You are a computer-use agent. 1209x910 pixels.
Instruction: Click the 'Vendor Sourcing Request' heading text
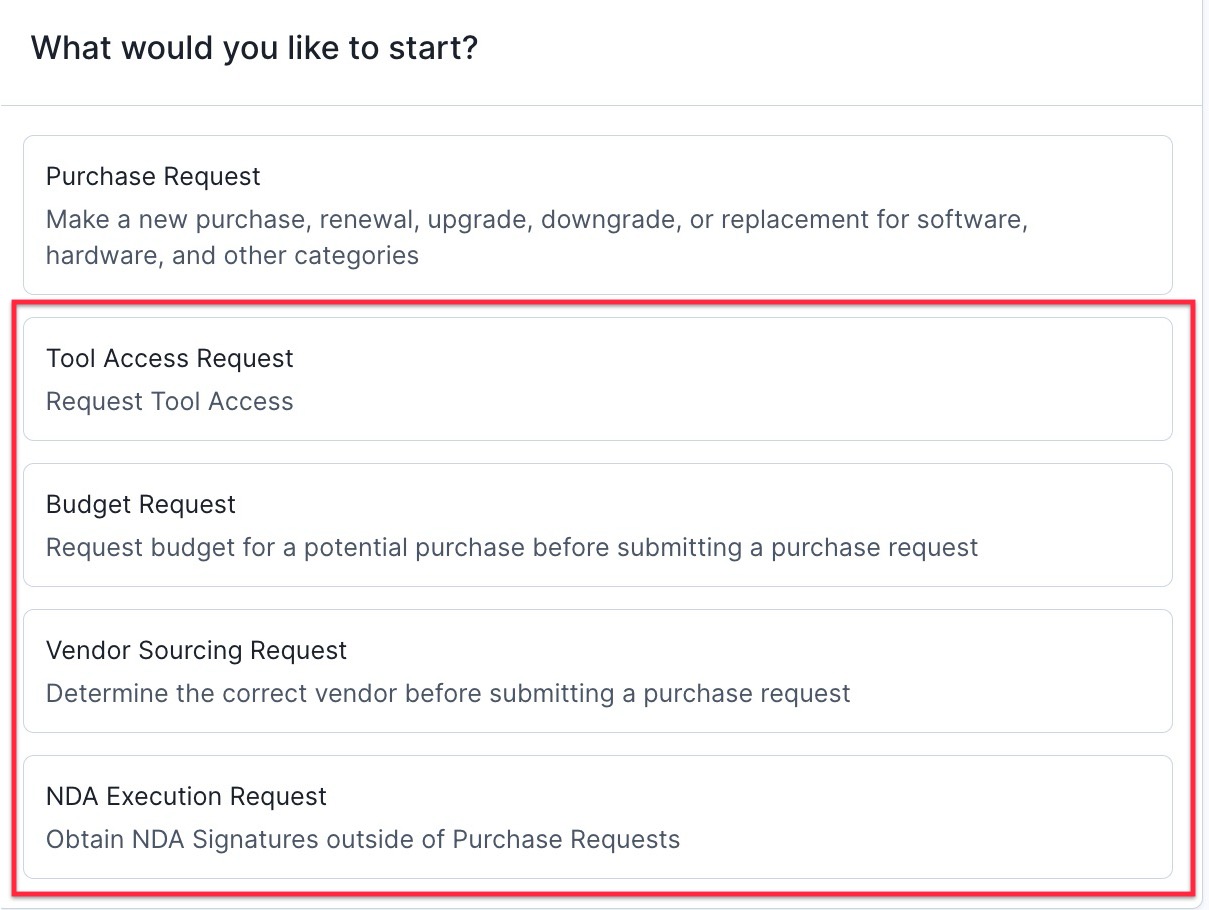[x=196, y=651]
